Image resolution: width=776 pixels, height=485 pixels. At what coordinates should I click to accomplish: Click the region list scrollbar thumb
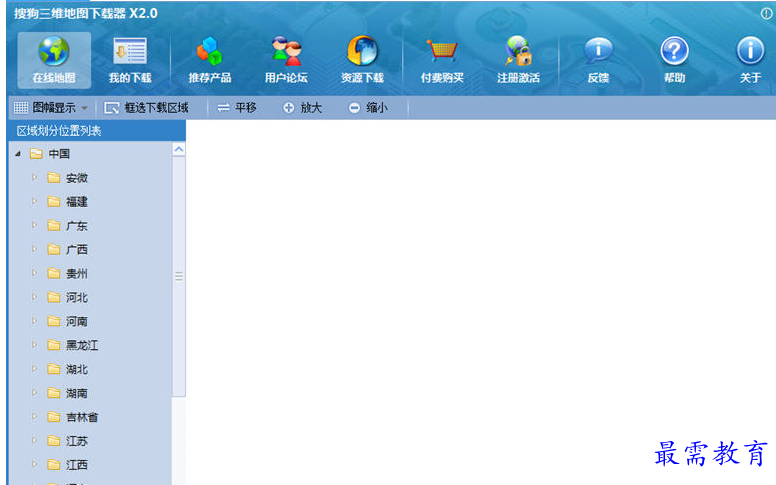179,276
